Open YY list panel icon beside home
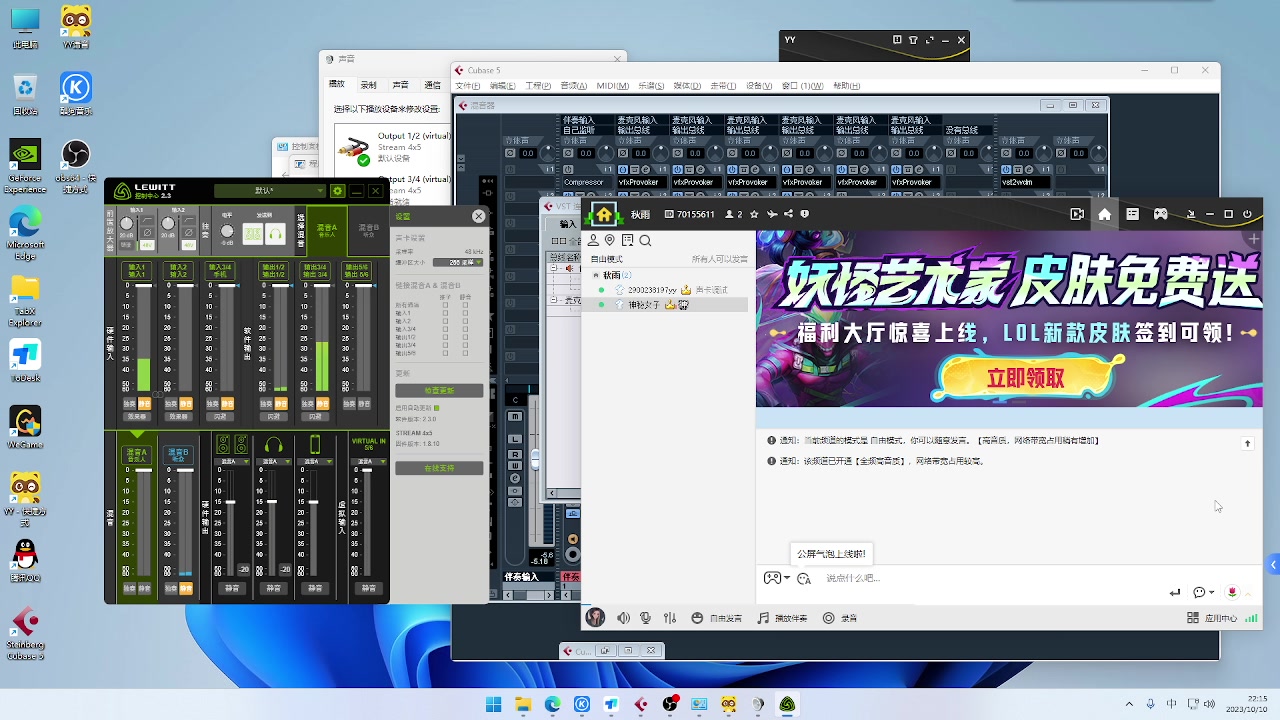The height and width of the screenshot is (720, 1280). 1132,214
